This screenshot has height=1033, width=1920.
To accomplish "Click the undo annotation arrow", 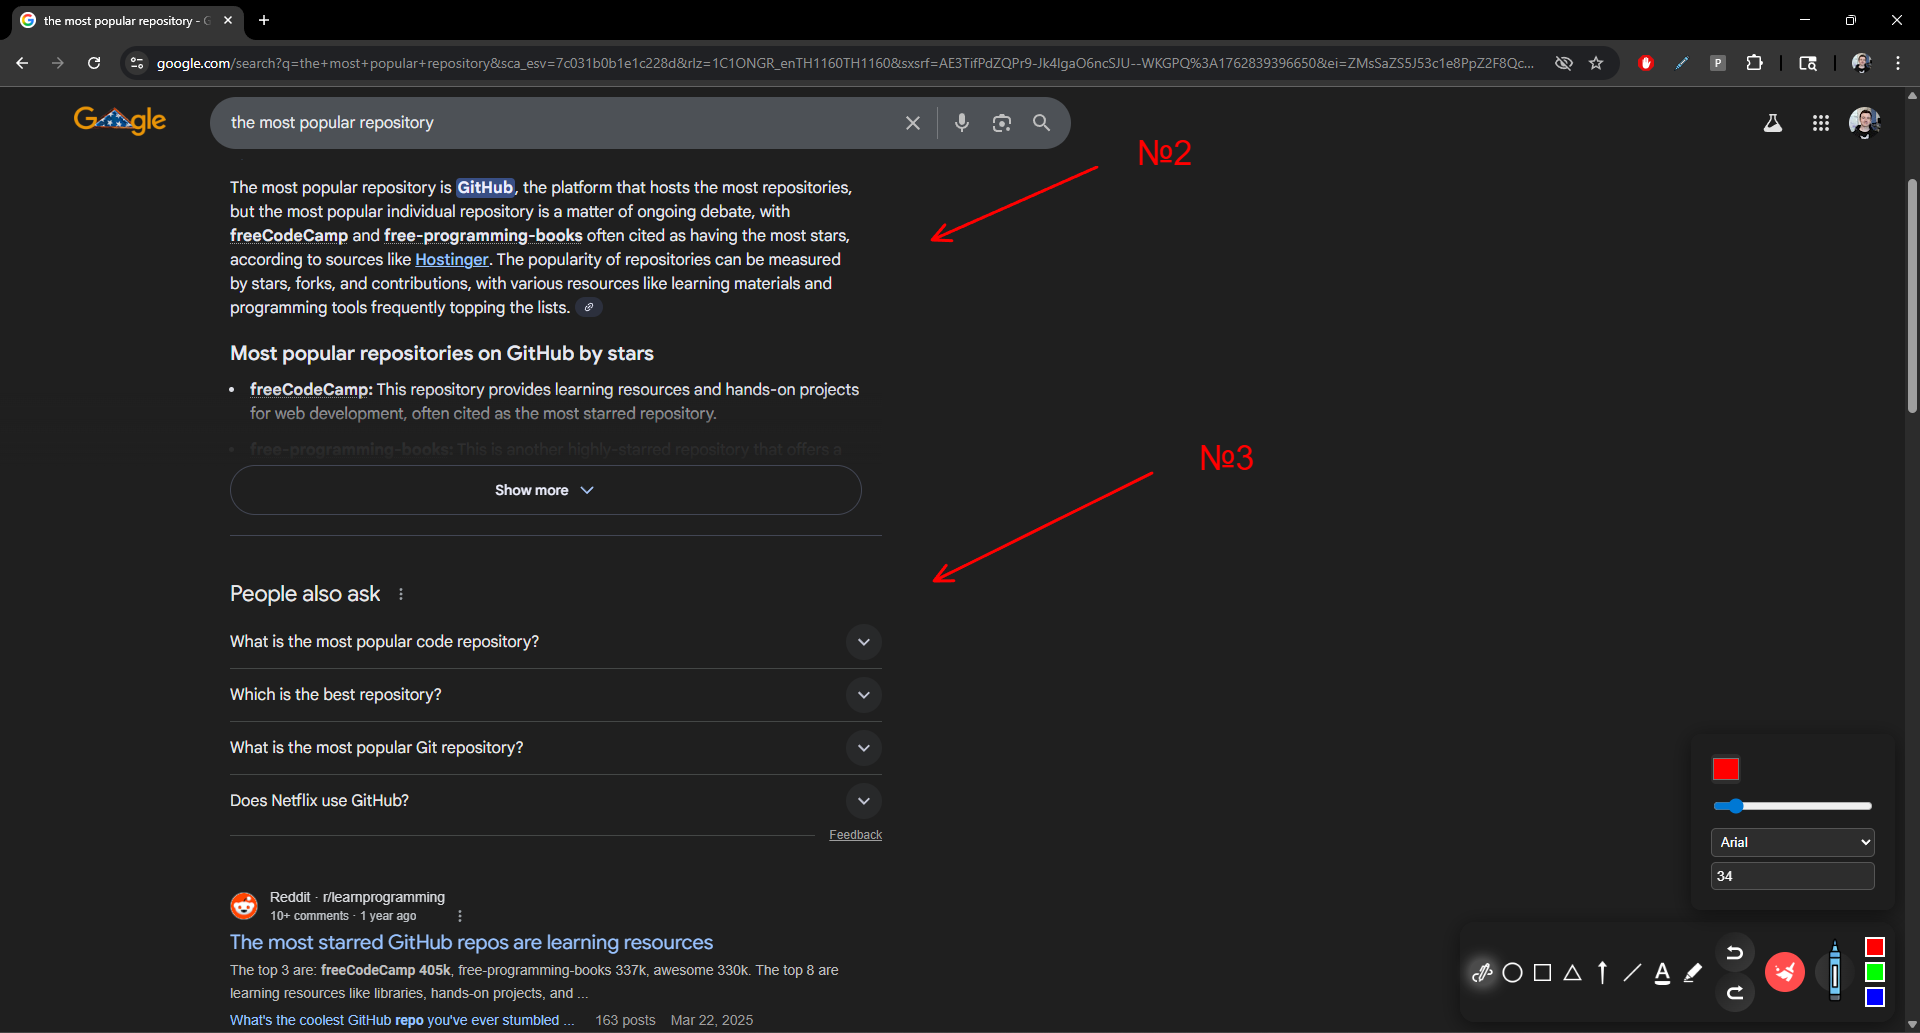I will (x=1737, y=951).
